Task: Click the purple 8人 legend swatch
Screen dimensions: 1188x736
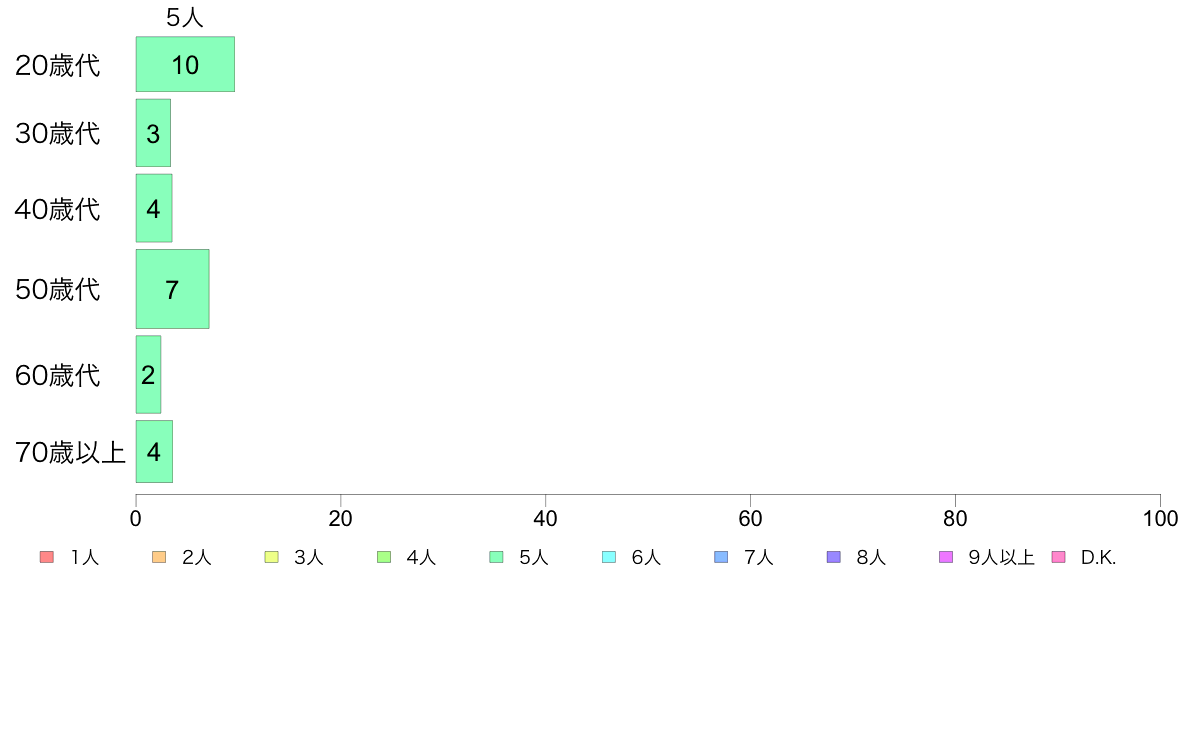Action: coord(834,557)
